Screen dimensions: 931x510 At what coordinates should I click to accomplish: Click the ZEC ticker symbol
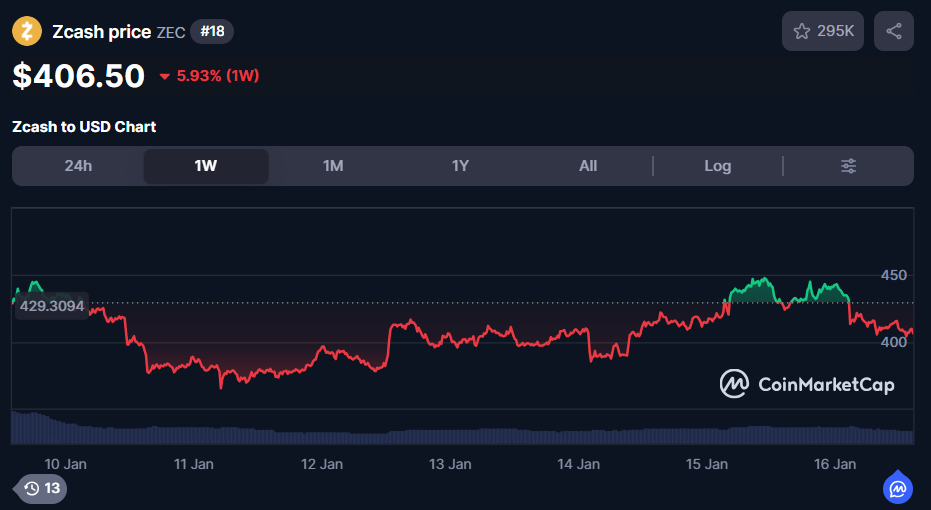tap(171, 32)
